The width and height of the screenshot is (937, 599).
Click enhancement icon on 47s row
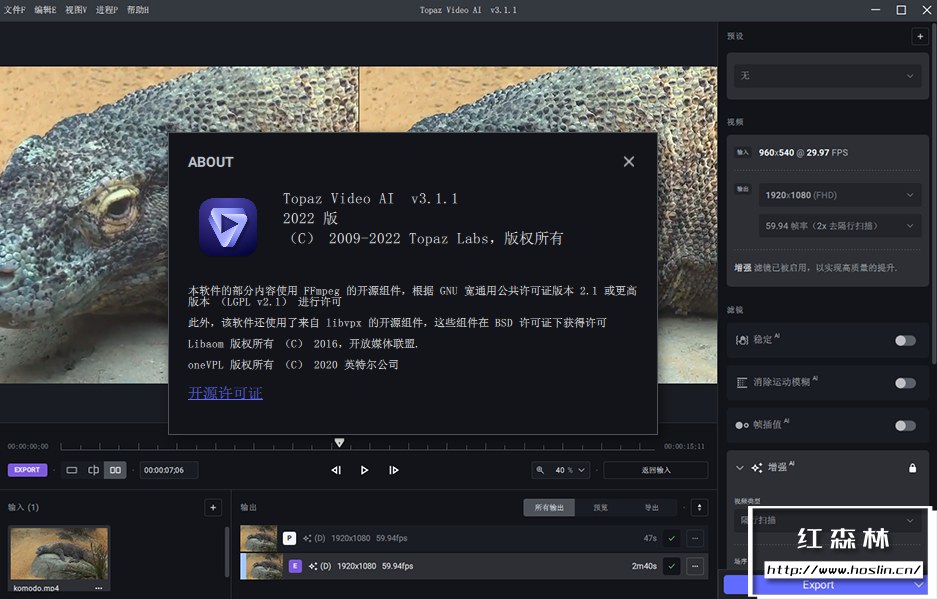tap(307, 538)
